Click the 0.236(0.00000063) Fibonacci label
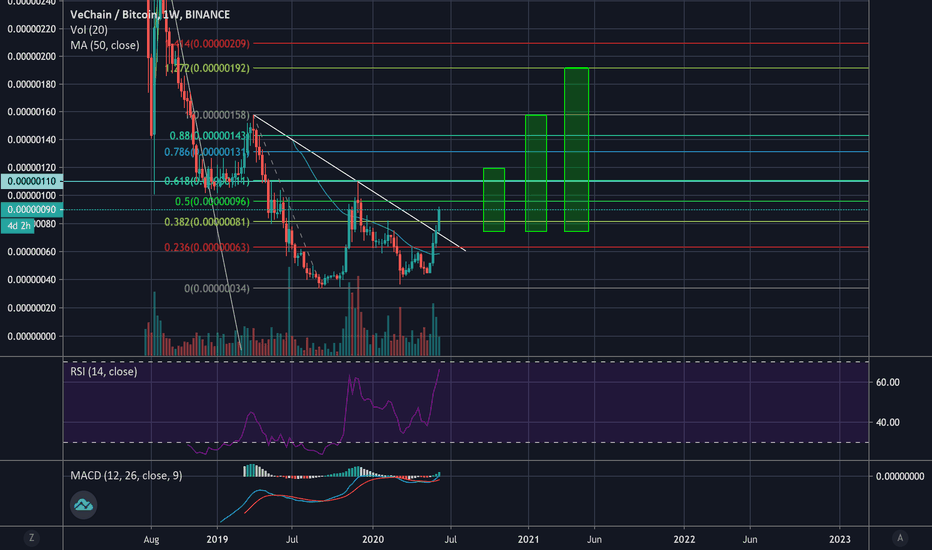 (207, 247)
